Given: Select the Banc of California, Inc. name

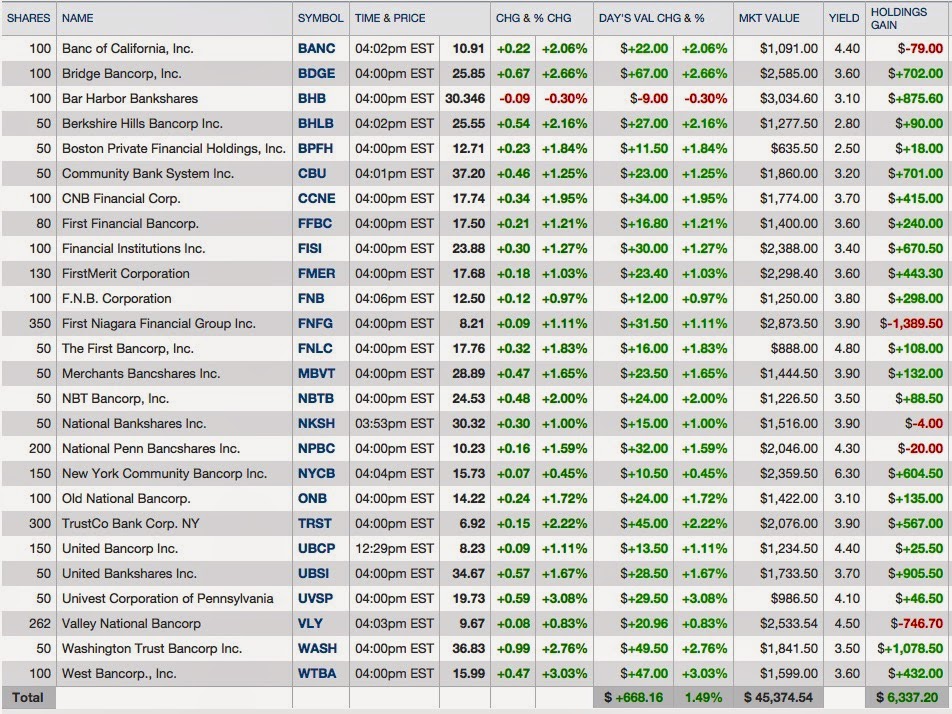Looking at the screenshot, I should tap(128, 49).
